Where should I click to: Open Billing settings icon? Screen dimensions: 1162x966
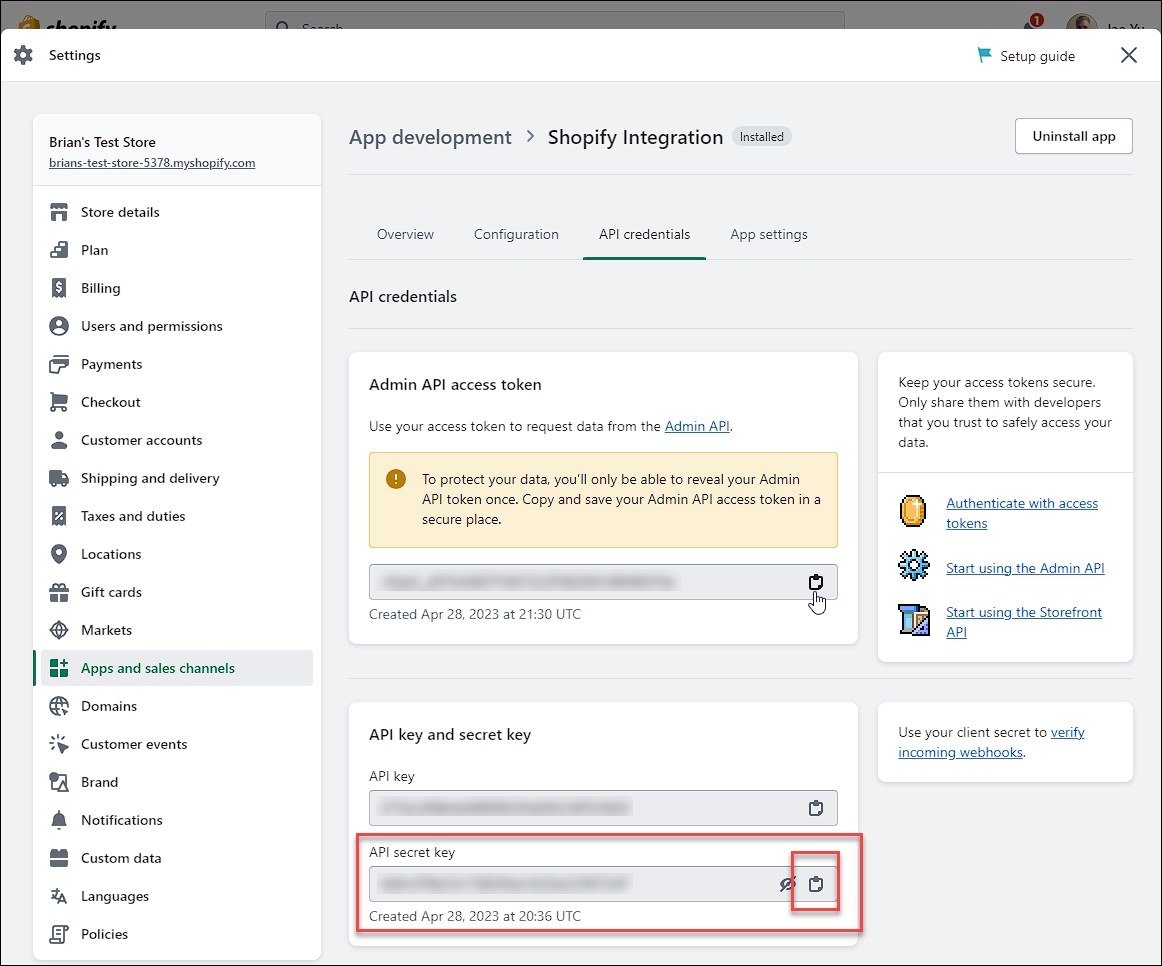pyautogui.click(x=59, y=288)
